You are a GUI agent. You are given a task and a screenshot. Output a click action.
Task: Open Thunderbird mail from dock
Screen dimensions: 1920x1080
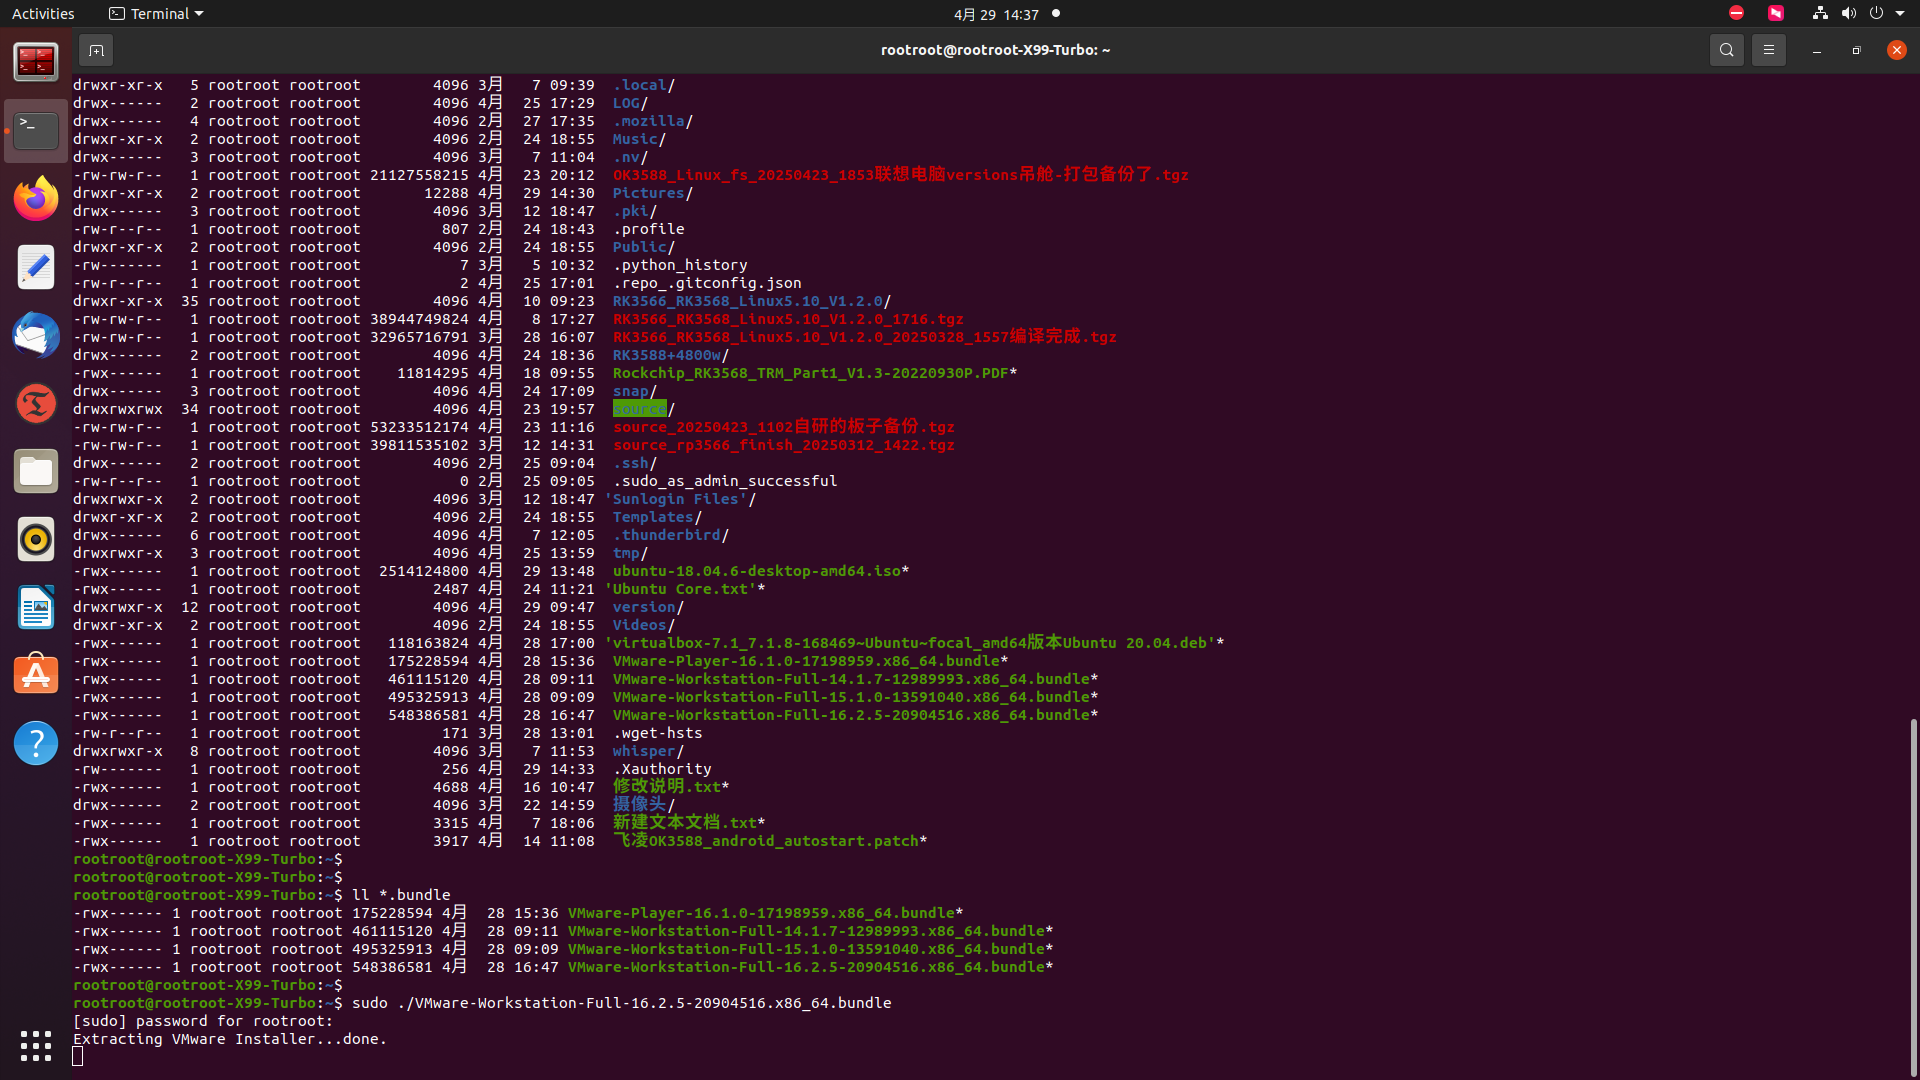36,335
